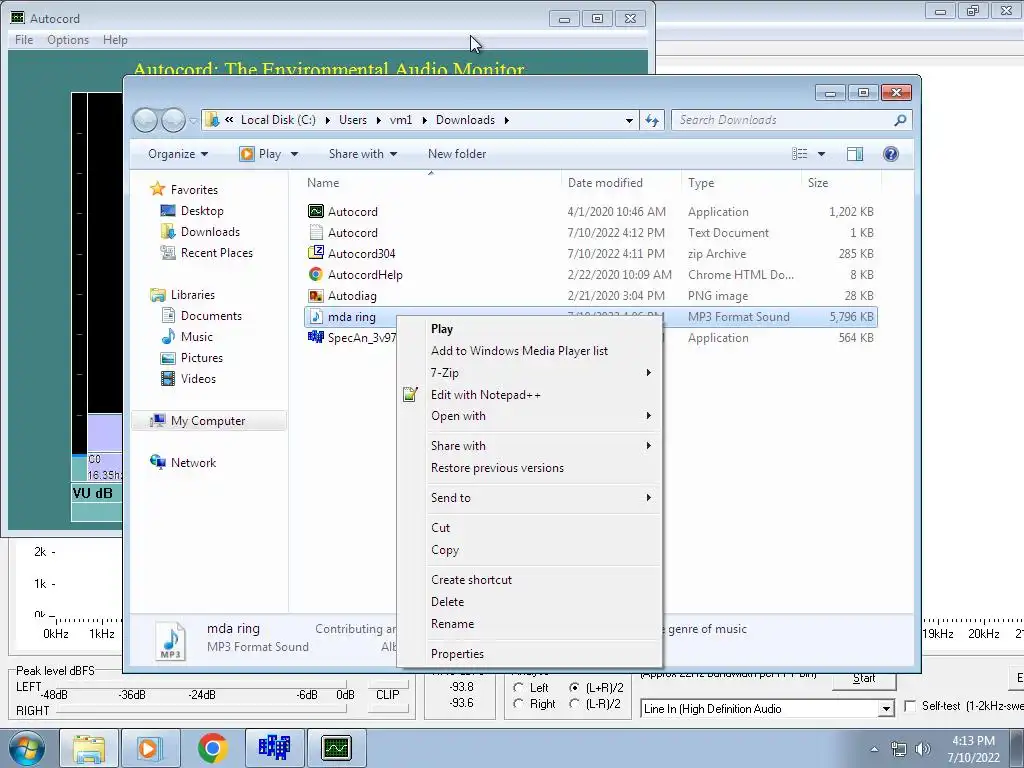
Task: Select the Autocord304 zip archive icon
Action: (x=316, y=253)
